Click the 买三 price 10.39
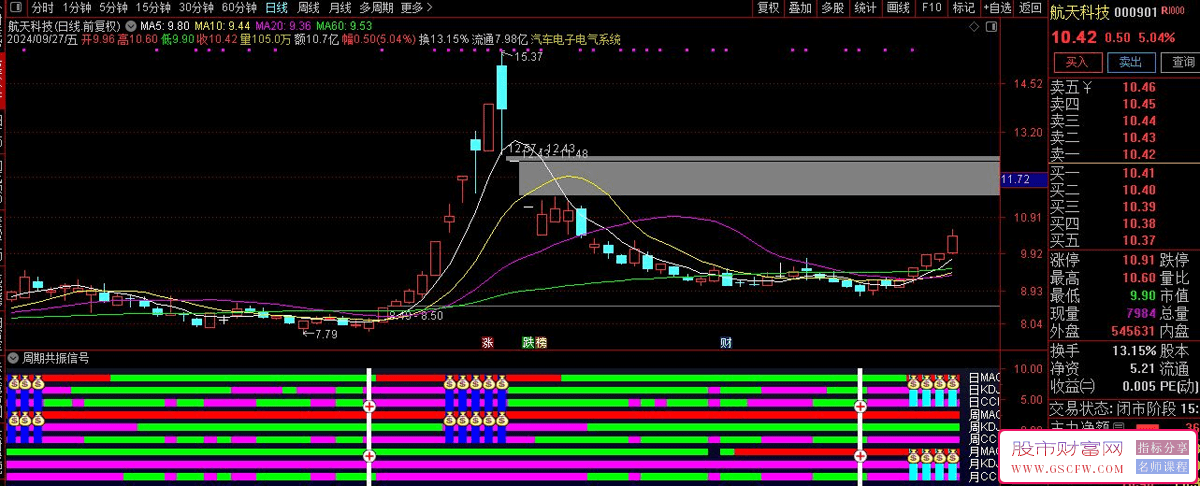This screenshot has height=486, width=1200. [x=1138, y=207]
